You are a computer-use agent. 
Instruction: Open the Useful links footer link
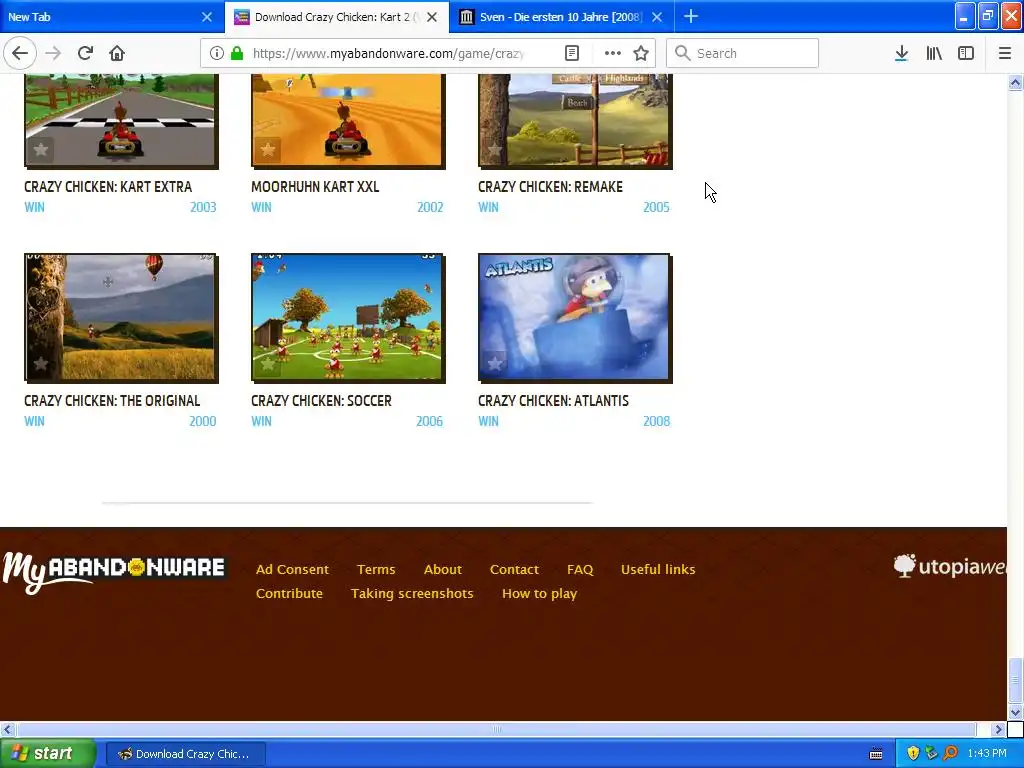coord(658,569)
